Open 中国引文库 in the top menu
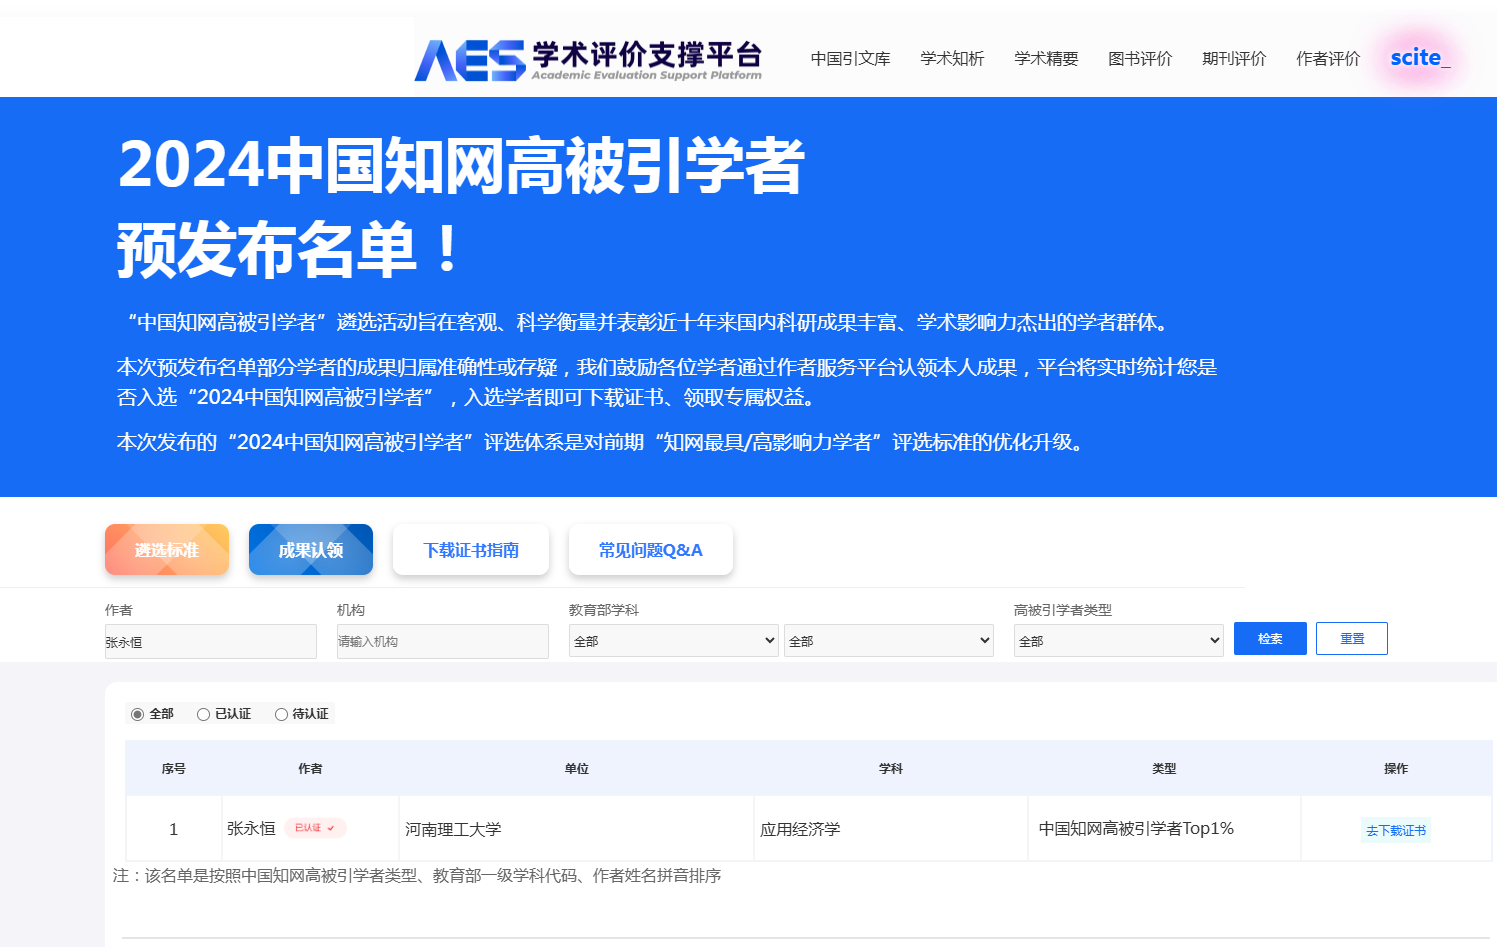Image resolution: width=1497 pixels, height=947 pixels. click(850, 59)
